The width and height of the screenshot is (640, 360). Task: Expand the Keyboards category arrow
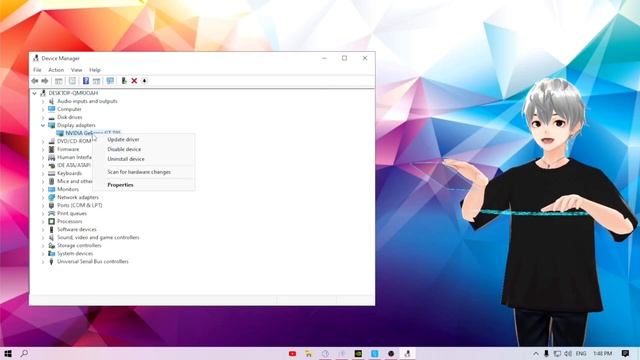pos(43,173)
